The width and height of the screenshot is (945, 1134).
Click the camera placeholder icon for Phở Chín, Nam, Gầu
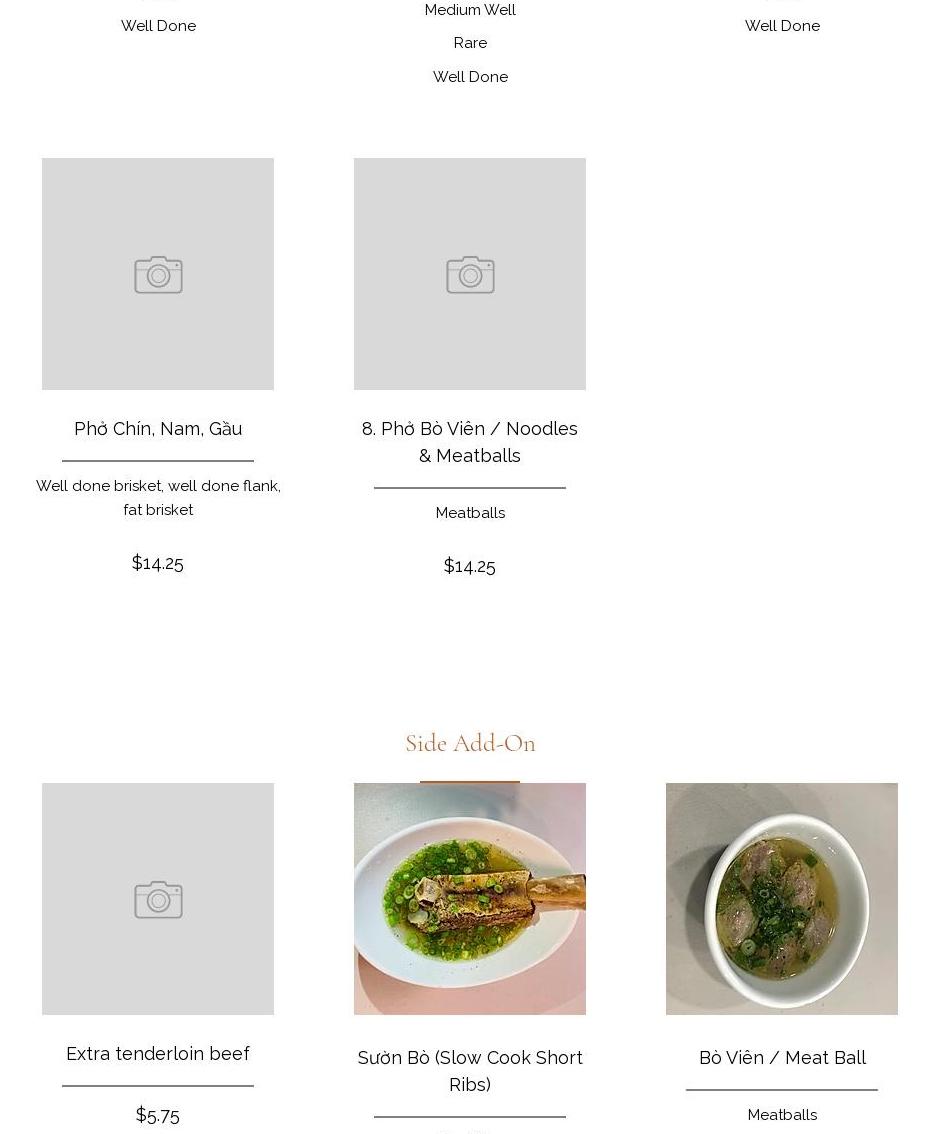(x=158, y=274)
